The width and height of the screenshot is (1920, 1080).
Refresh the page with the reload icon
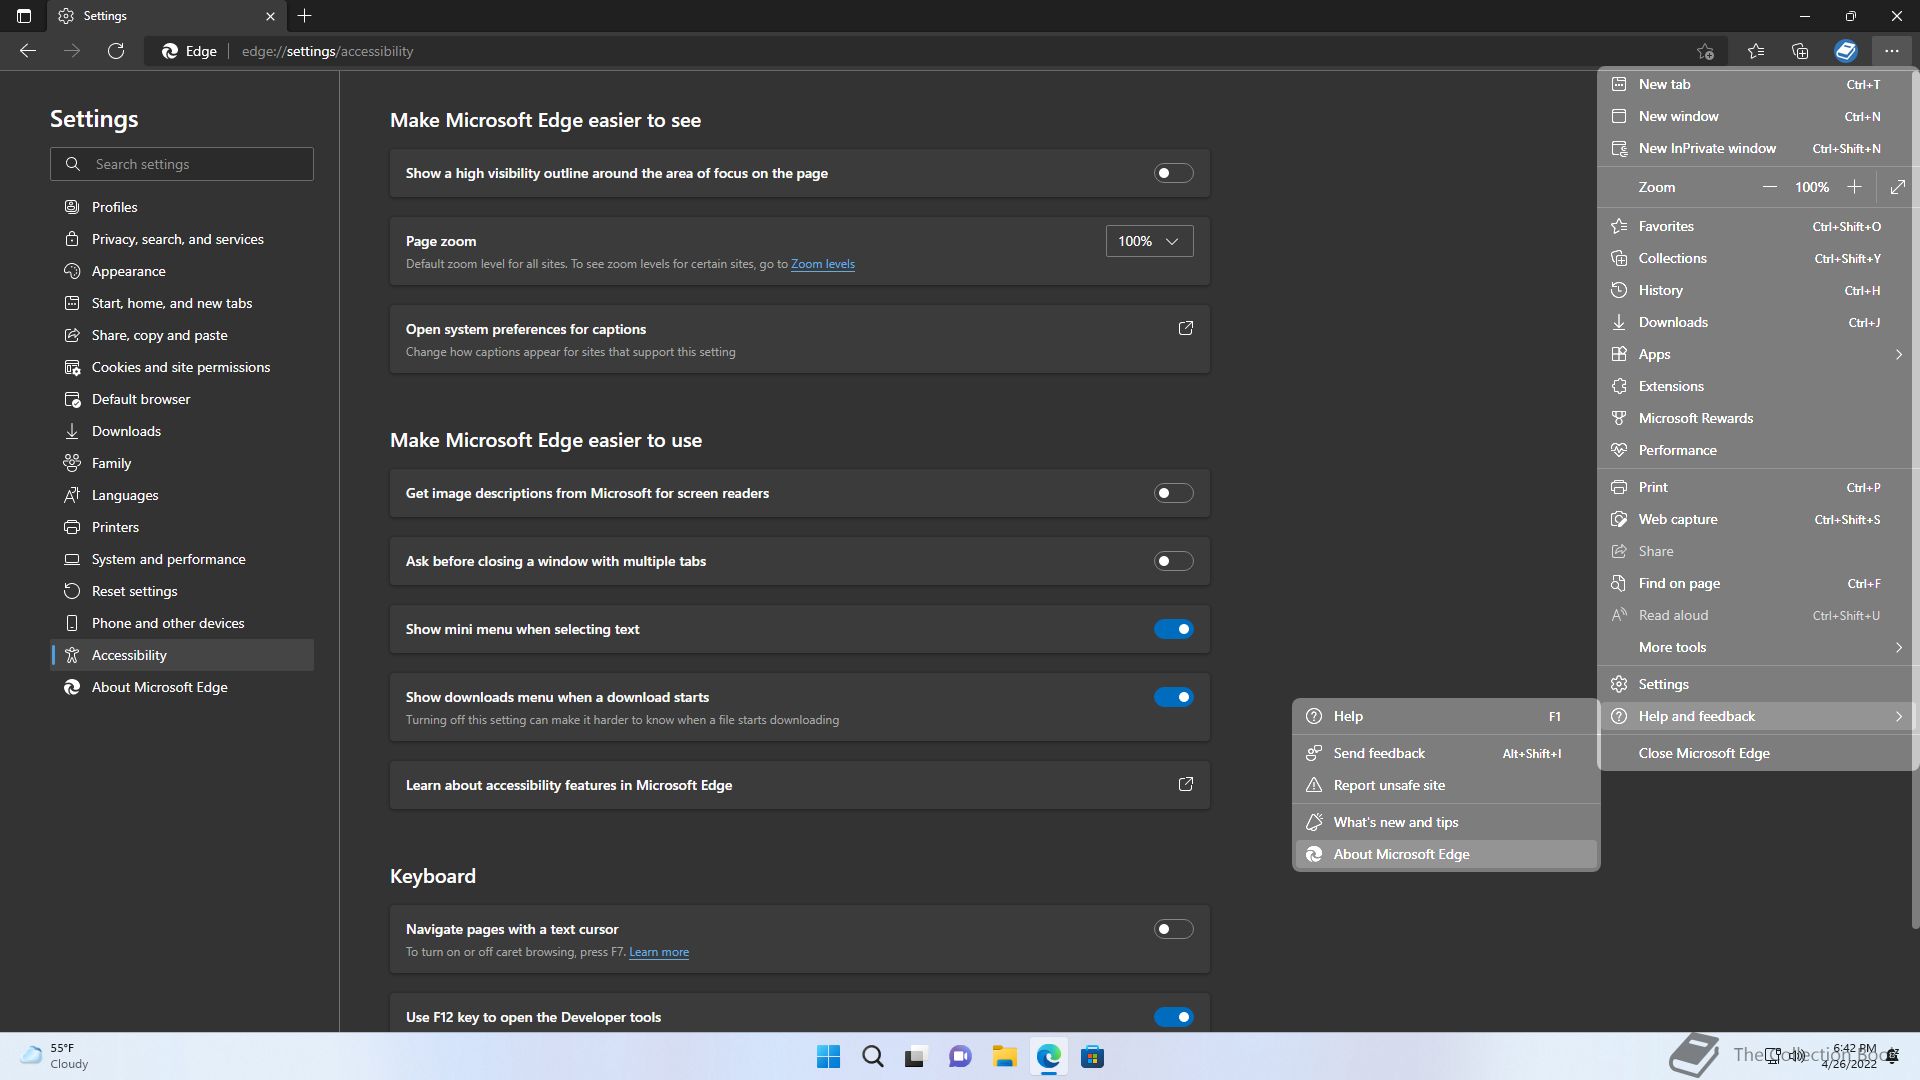point(116,51)
